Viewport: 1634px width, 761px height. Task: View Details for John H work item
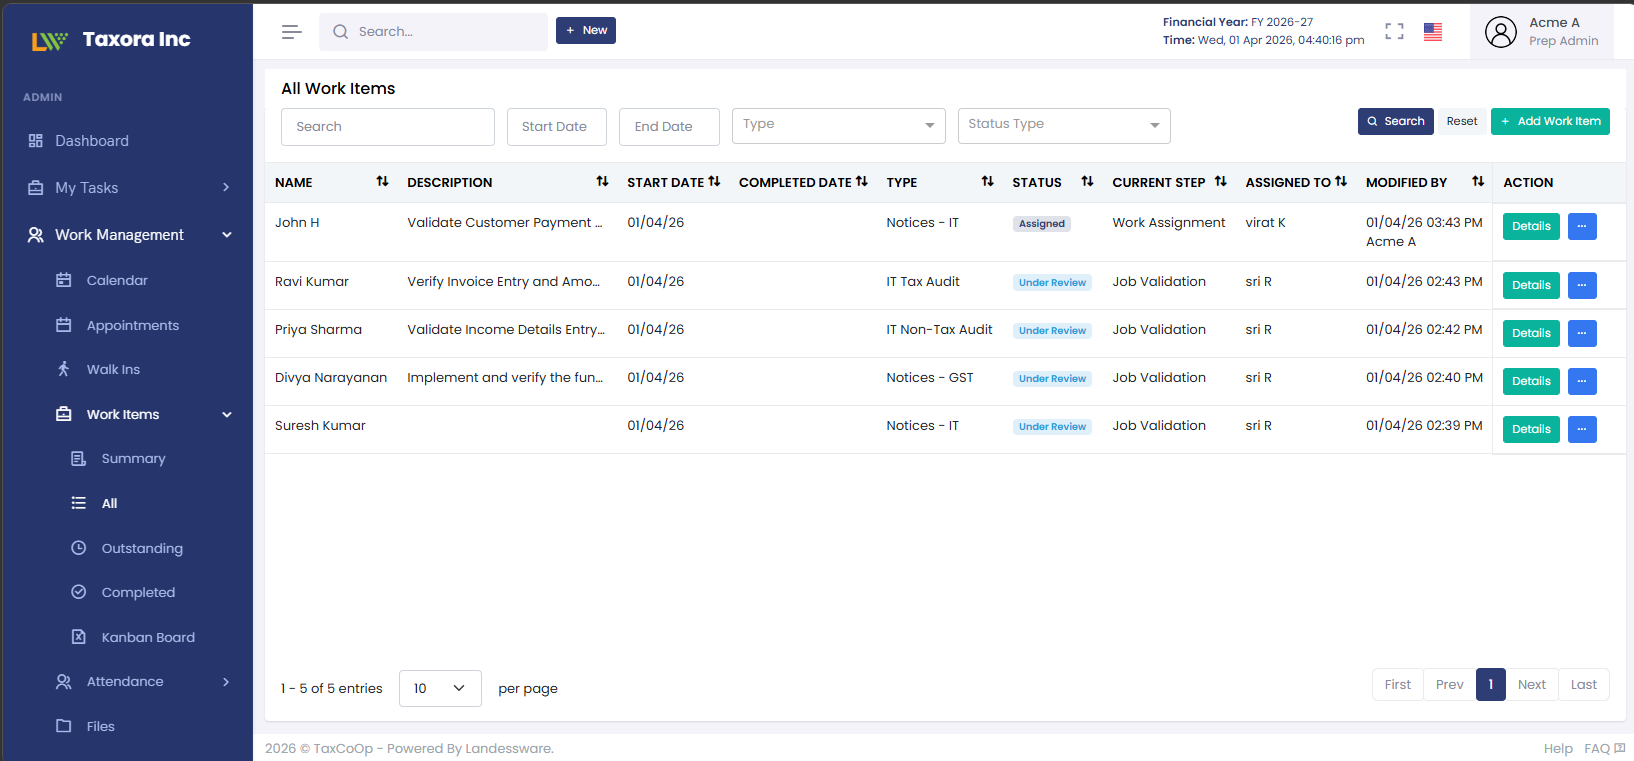(x=1531, y=226)
